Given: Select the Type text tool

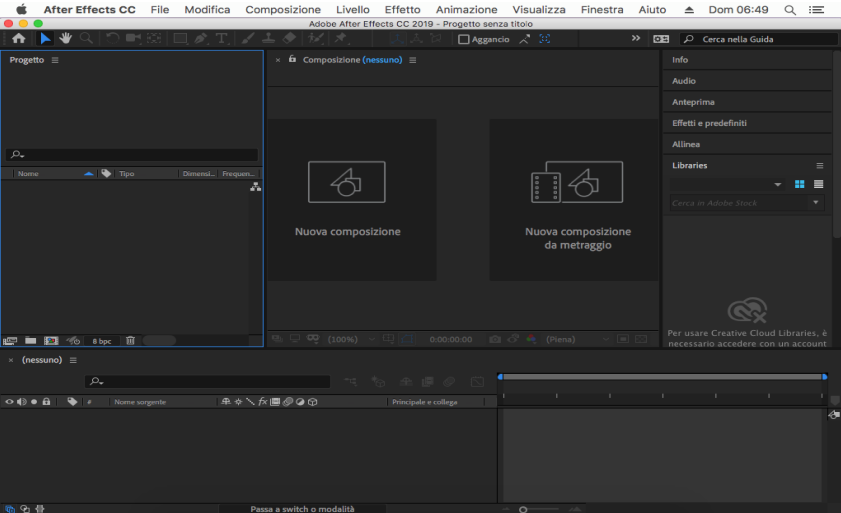Looking at the screenshot, I should 221,39.
